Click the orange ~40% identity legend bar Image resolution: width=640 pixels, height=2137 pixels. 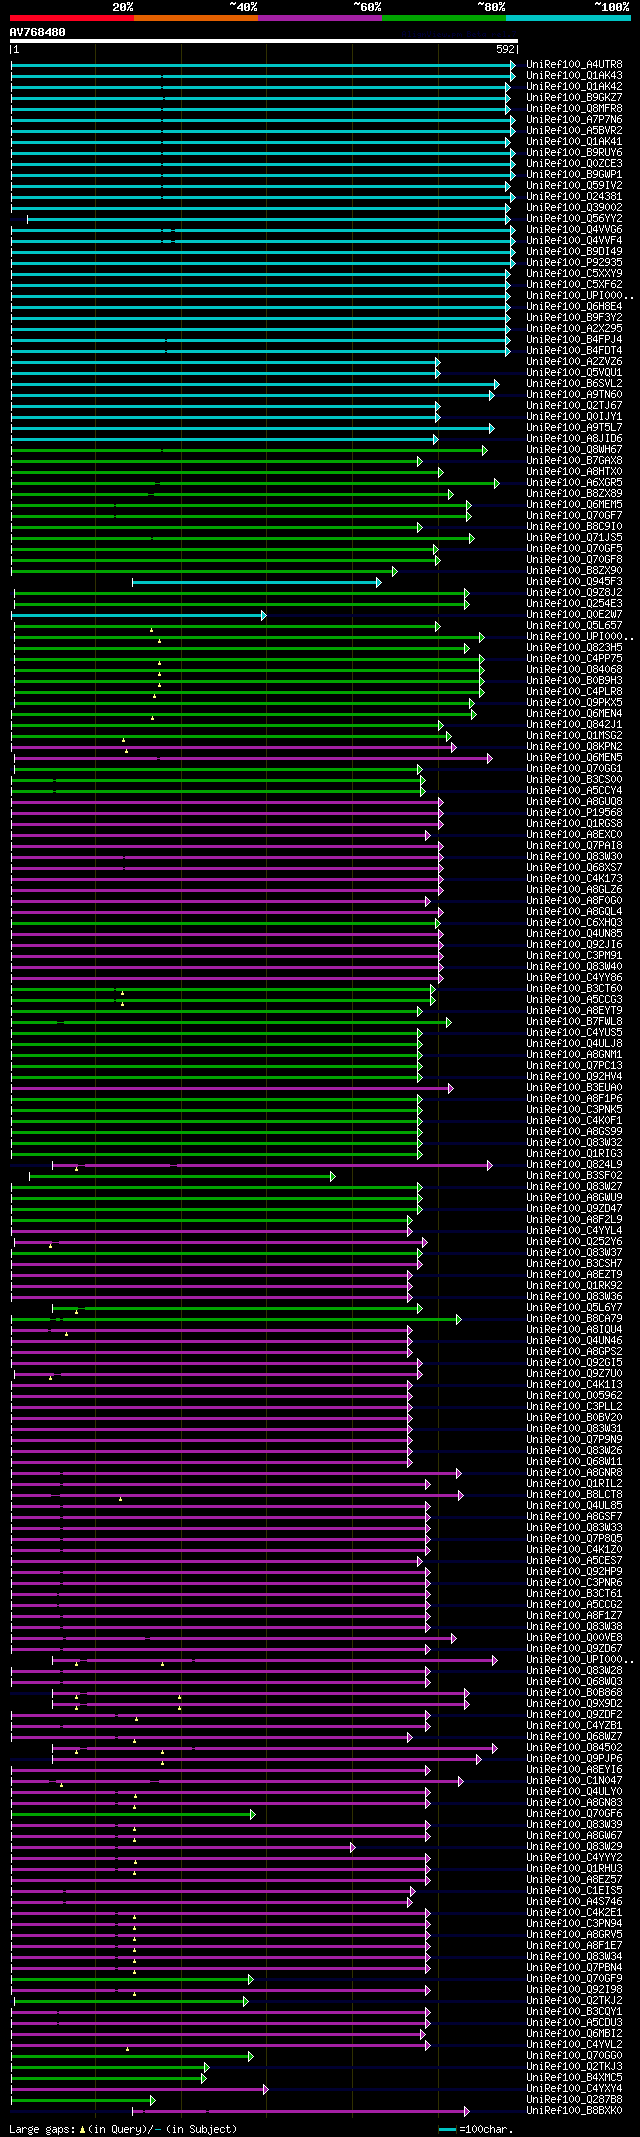point(196,17)
